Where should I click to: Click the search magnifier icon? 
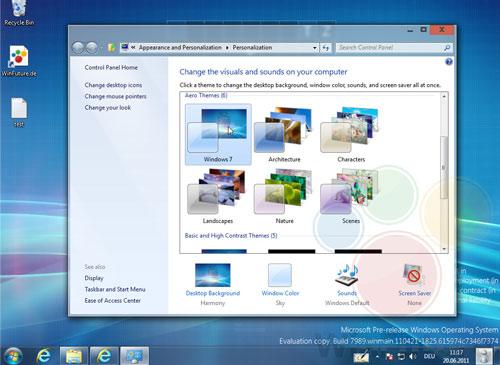pos(447,48)
